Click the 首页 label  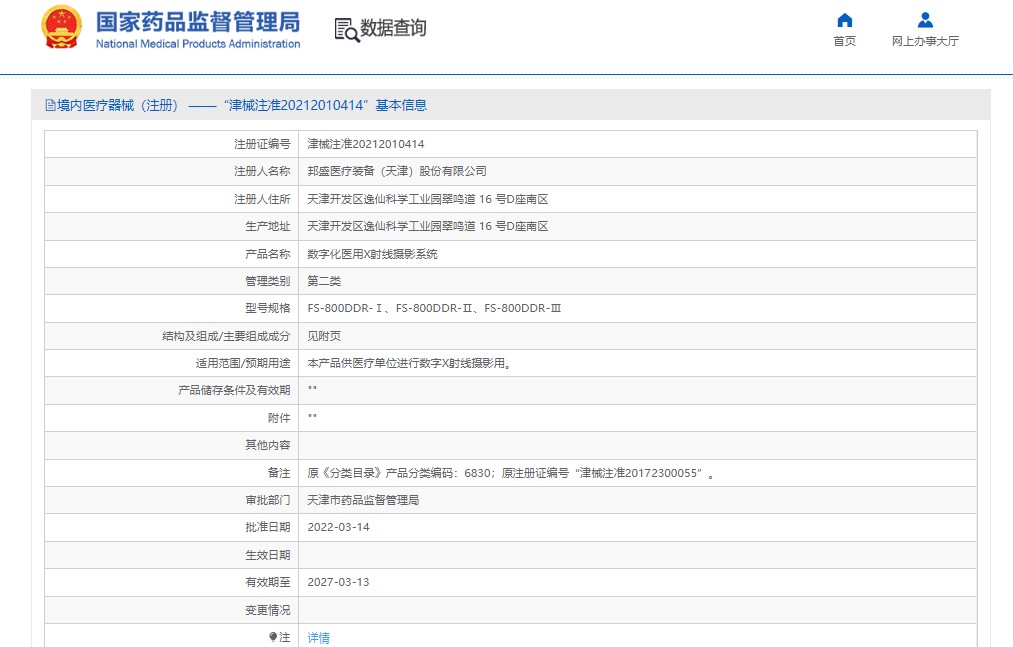(x=844, y=41)
